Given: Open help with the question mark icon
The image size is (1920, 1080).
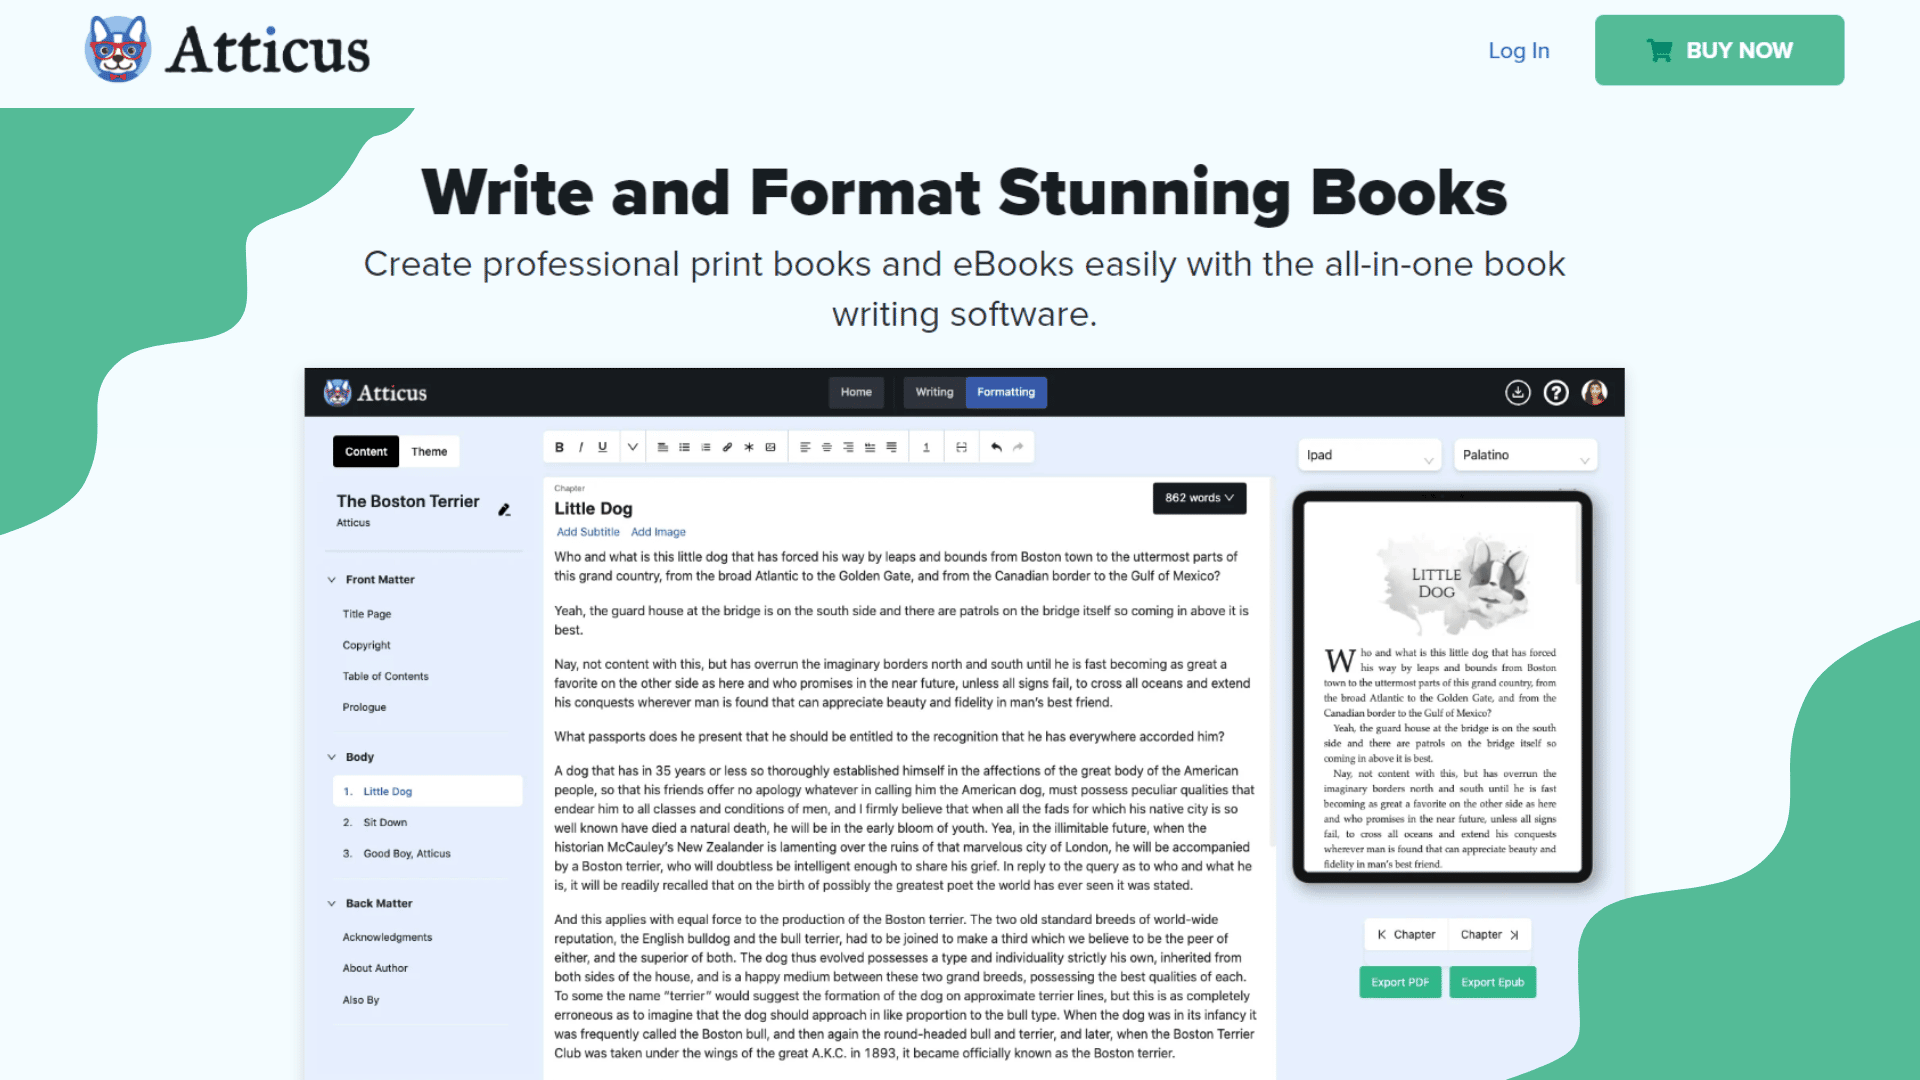Looking at the screenshot, I should [1556, 393].
